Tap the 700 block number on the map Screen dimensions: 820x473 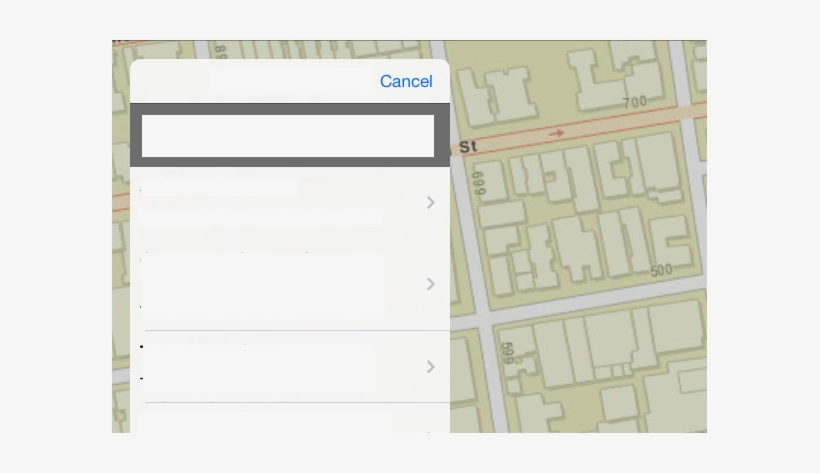635,101
